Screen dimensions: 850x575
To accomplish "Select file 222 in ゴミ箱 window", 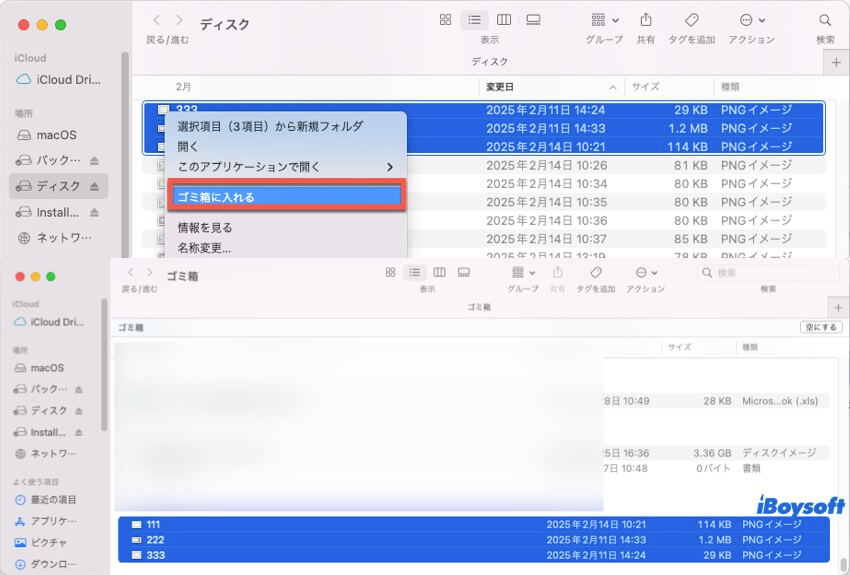I will click(474, 540).
